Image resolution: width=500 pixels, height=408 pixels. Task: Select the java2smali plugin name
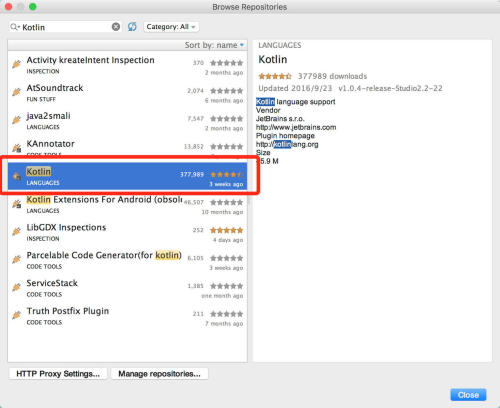pyautogui.click(x=49, y=116)
